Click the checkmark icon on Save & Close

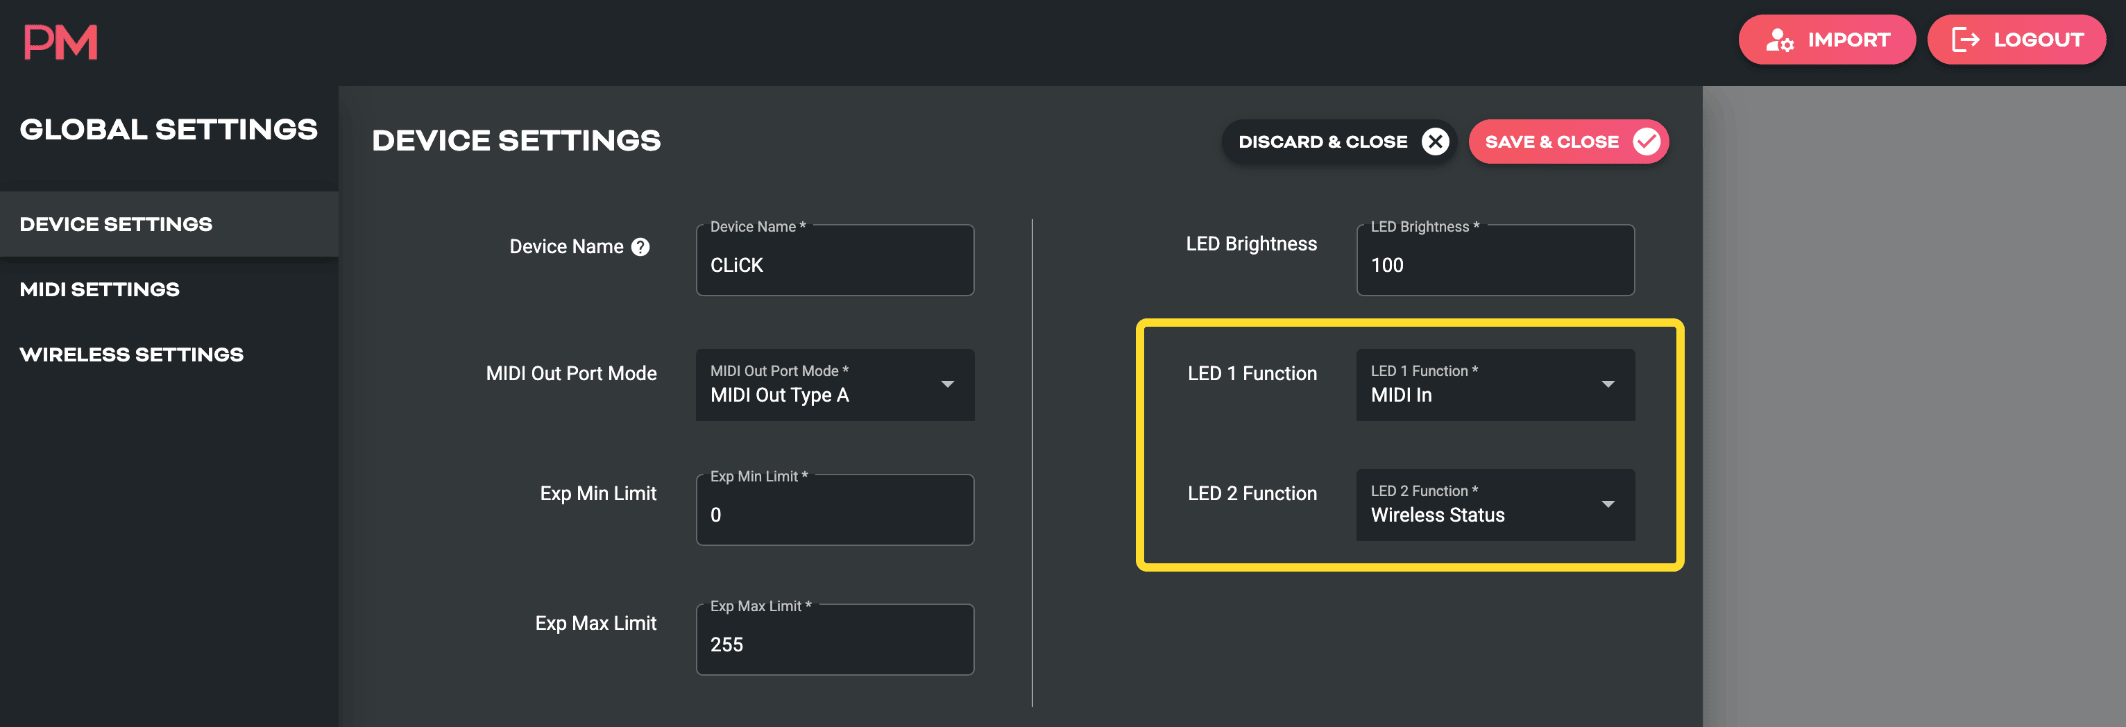pos(1646,142)
